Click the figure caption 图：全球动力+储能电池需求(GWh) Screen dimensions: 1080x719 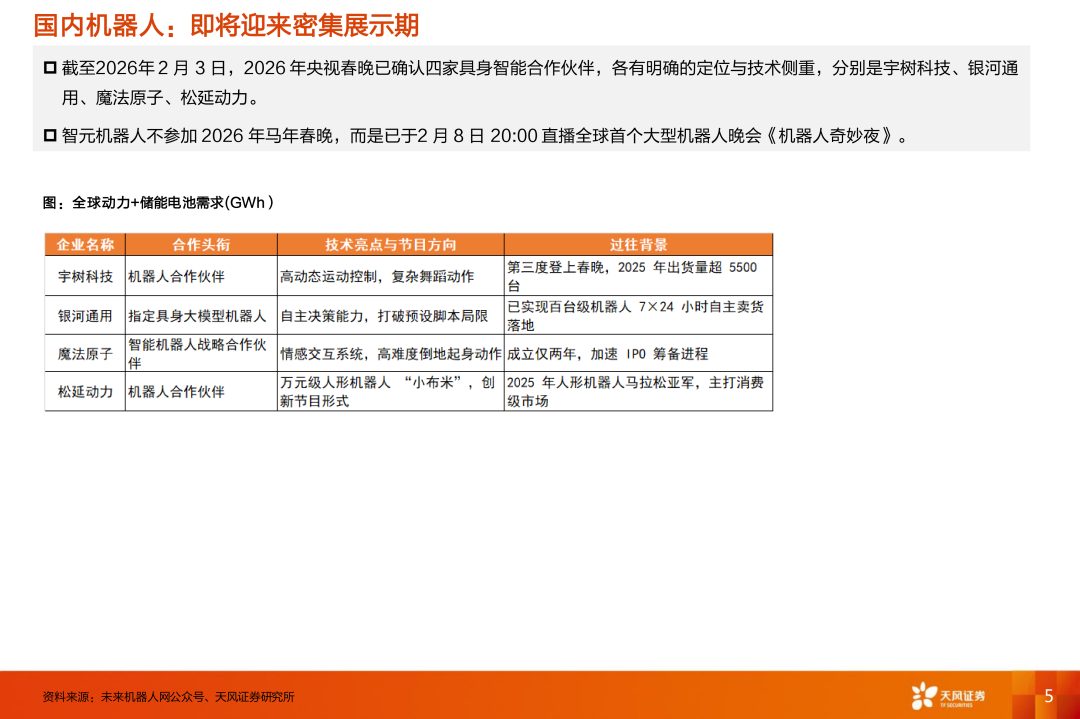click(x=158, y=202)
